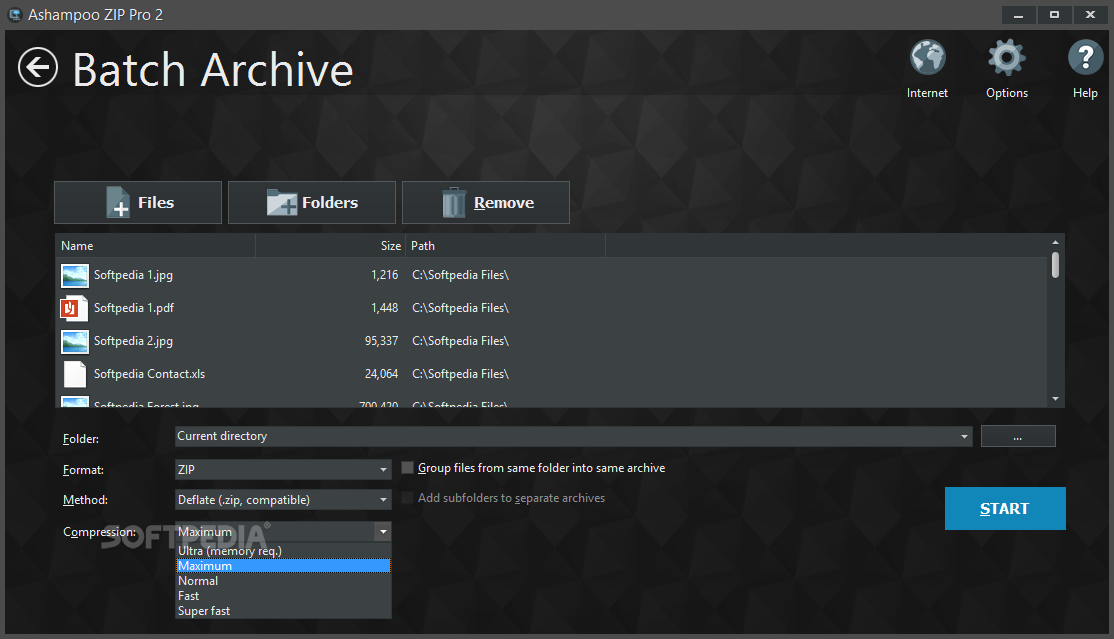This screenshot has height=639, width=1114.
Task: Click the Ashampoo app icon in title bar
Action: tap(15, 14)
